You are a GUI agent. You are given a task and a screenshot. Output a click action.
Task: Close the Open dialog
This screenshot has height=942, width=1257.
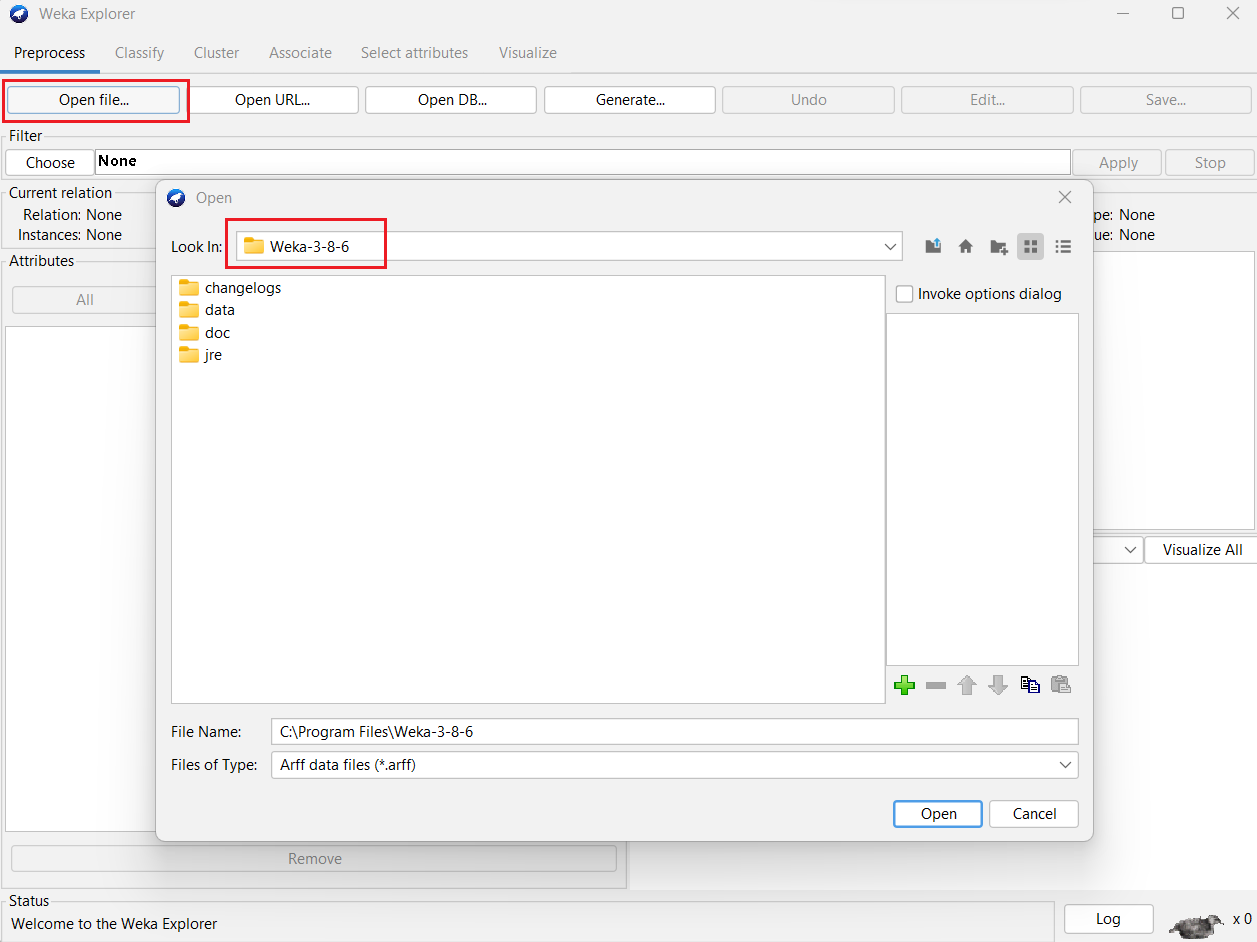[x=1065, y=198]
